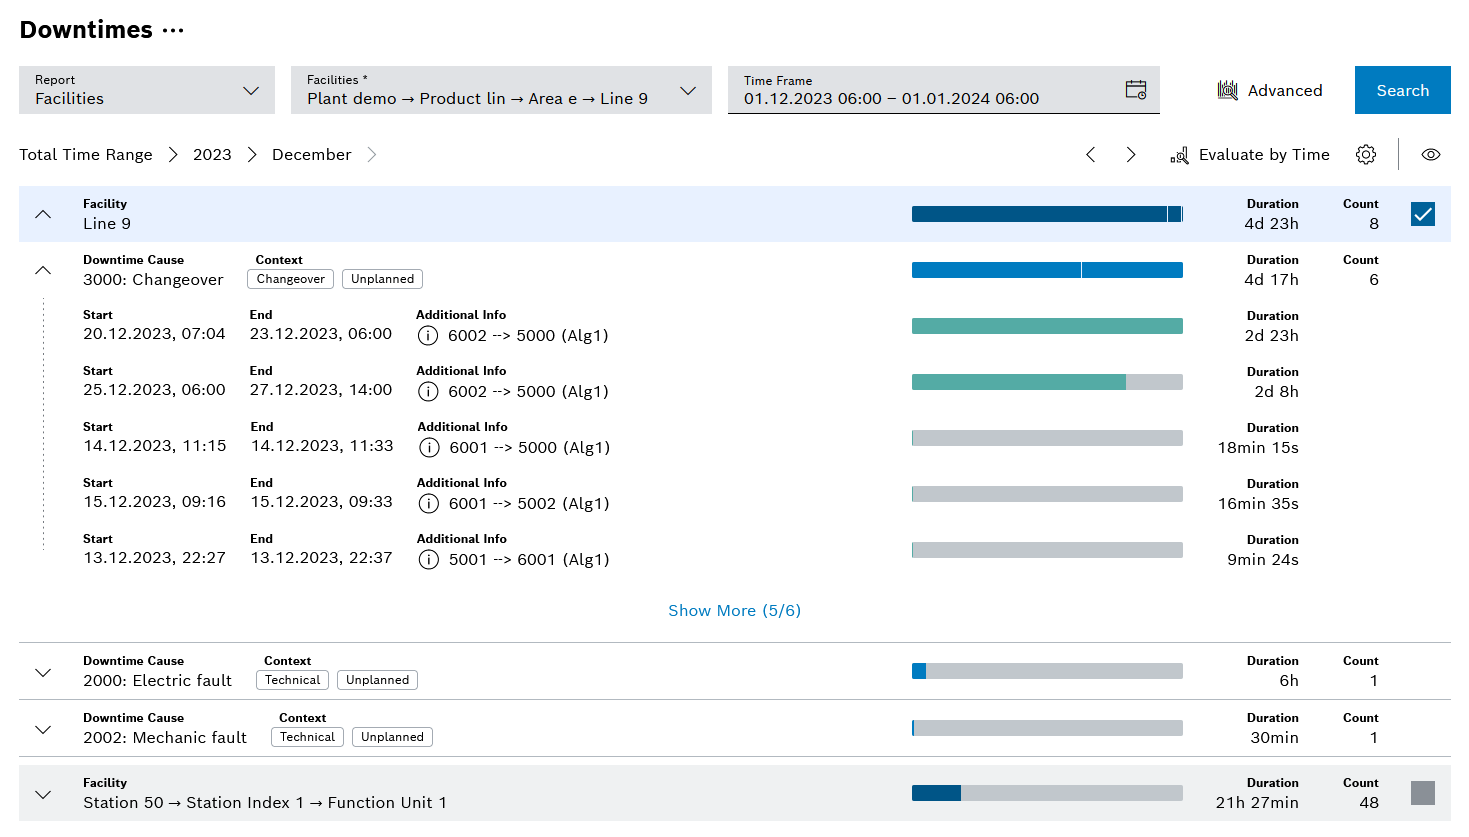Select December in the breadcrumb

(x=311, y=154)
